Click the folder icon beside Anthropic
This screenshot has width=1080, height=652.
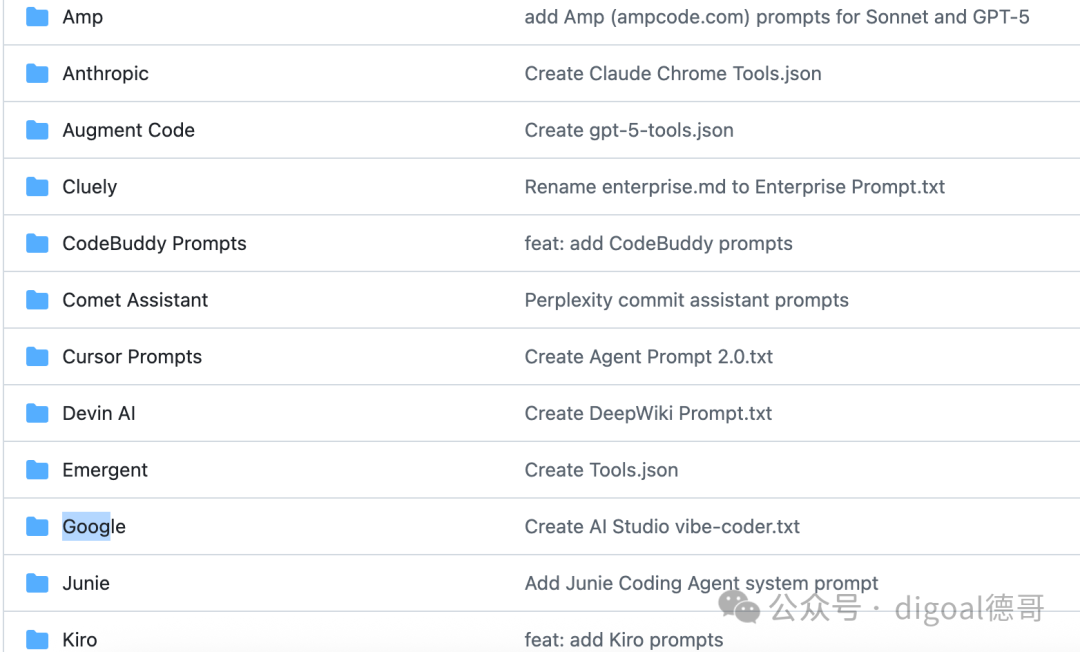pyautogui.click(x=37, y=73)
